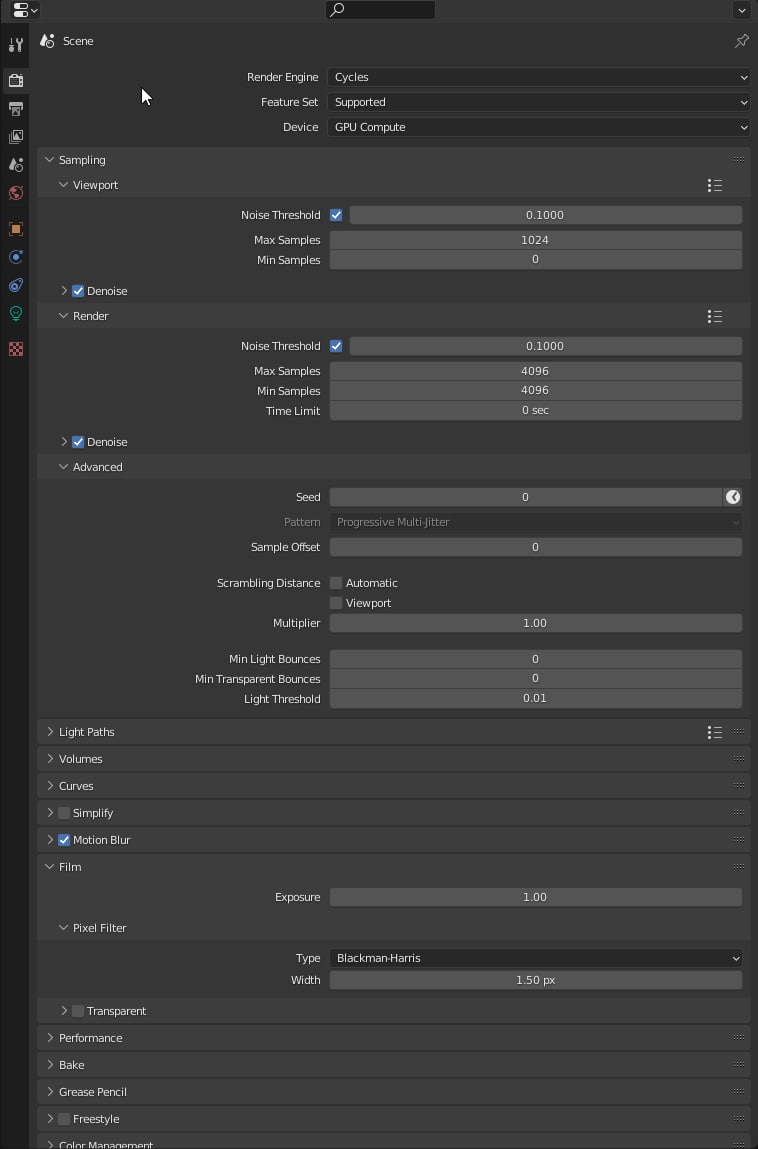The image size is (758, 1149).
Task: Expand the Viewport Denoise subpanel
Action: (x=64, y=291)
